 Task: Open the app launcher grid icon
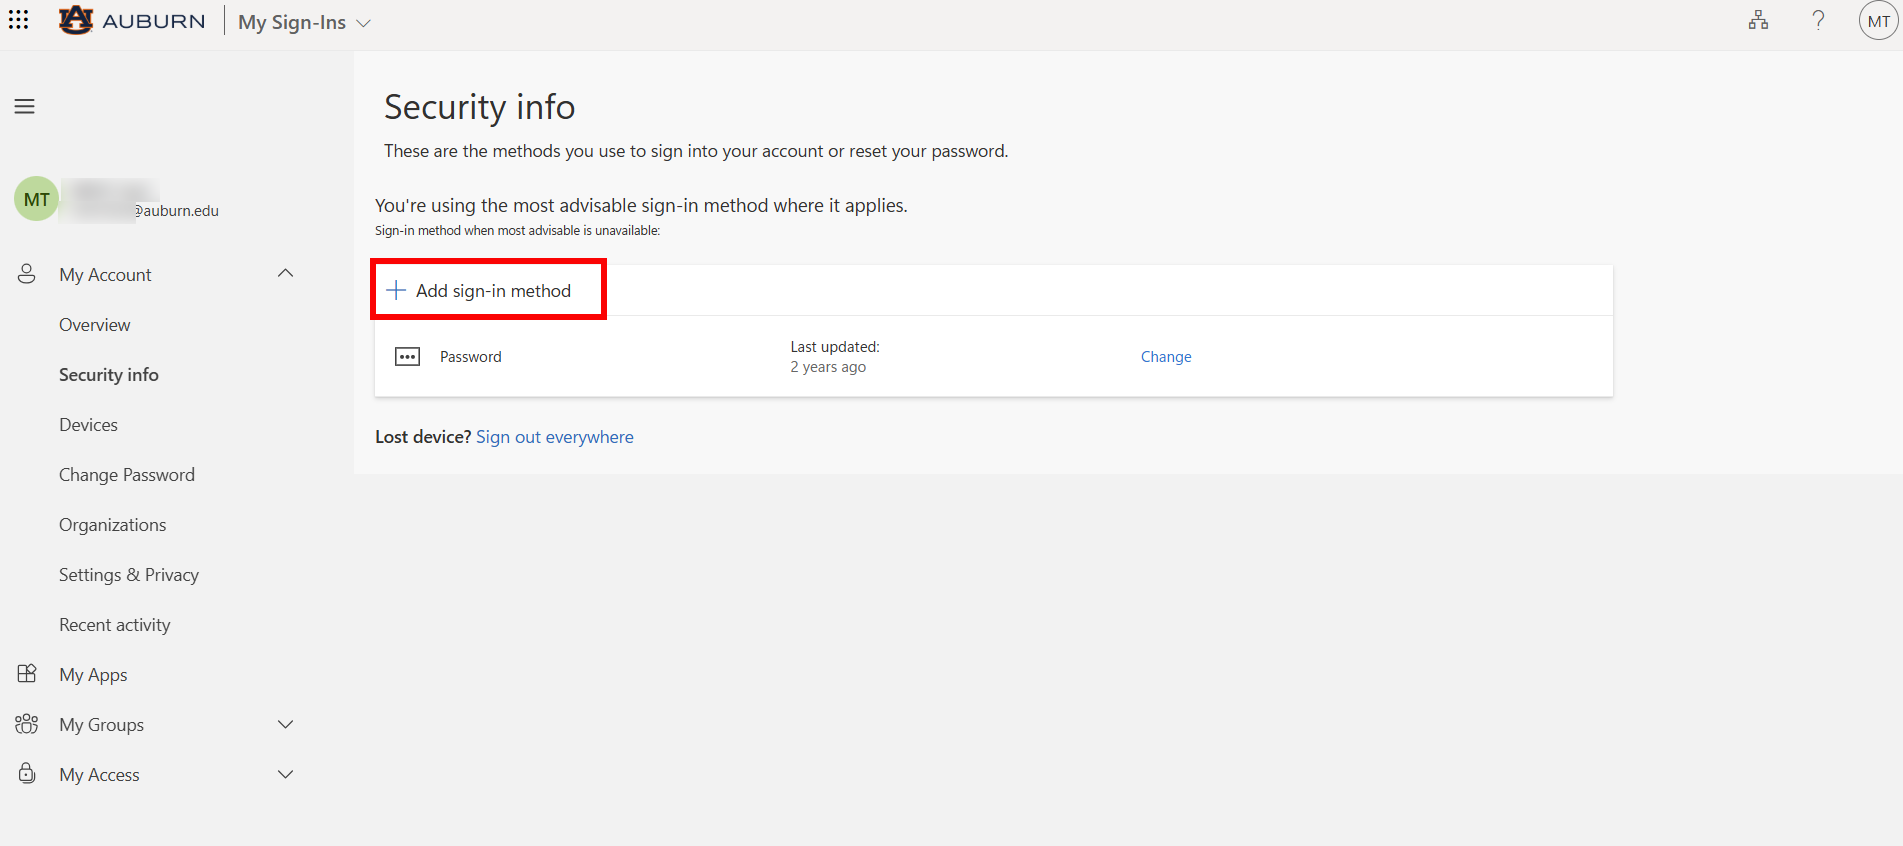click(x=18, y=20)
